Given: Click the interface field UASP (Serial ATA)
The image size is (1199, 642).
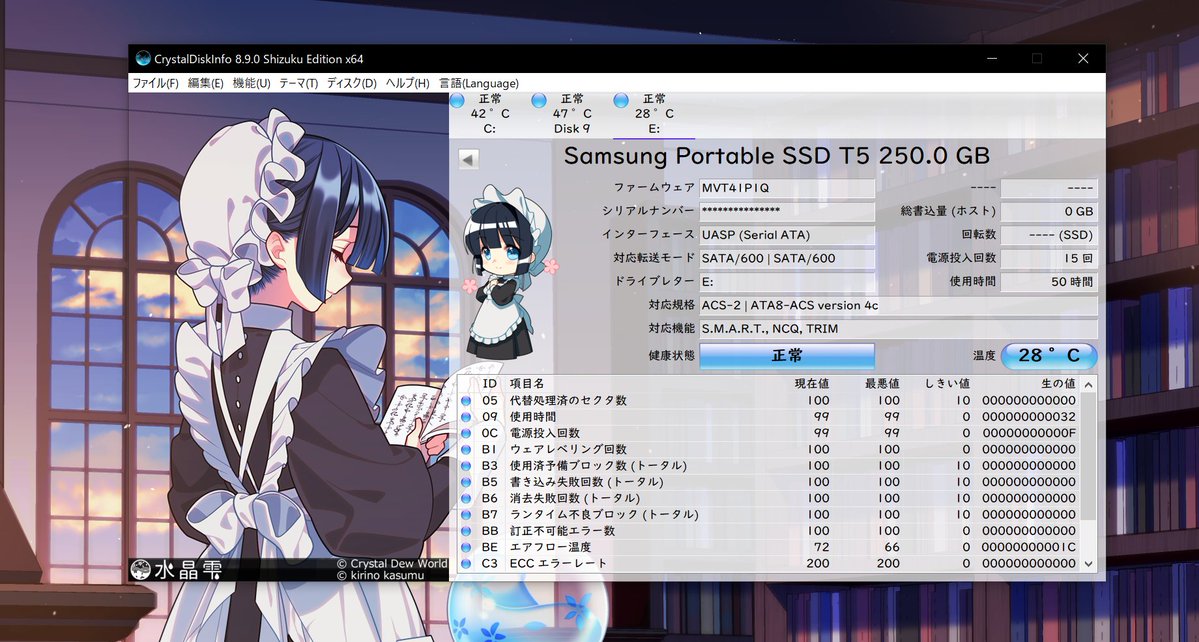Looking at the screenshot, I should 787,235.
